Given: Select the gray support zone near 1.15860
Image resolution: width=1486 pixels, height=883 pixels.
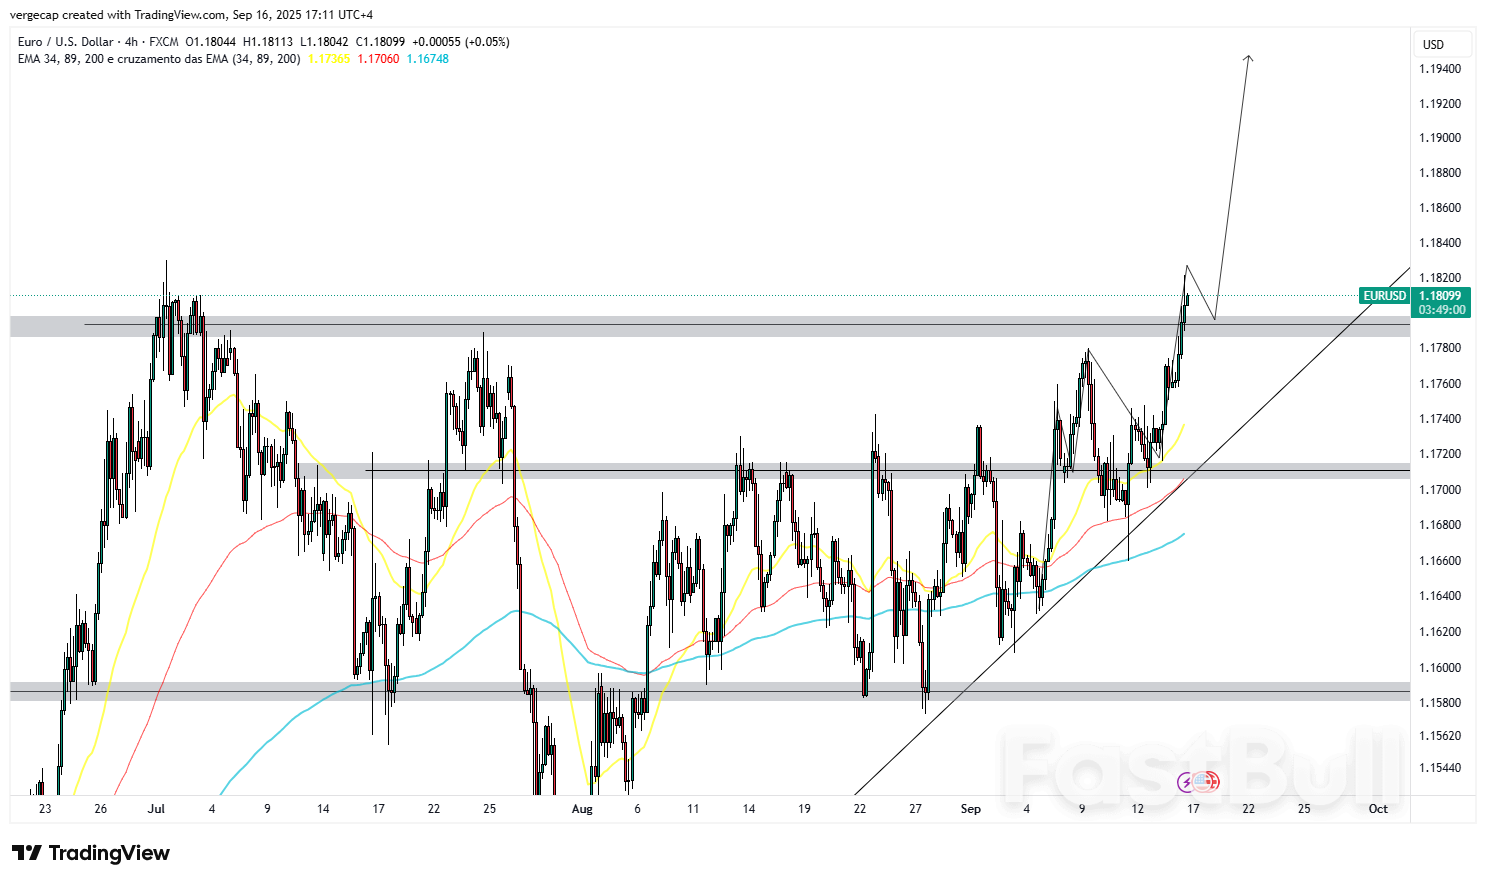Looking at the screenshot, I should pos(710,692).
